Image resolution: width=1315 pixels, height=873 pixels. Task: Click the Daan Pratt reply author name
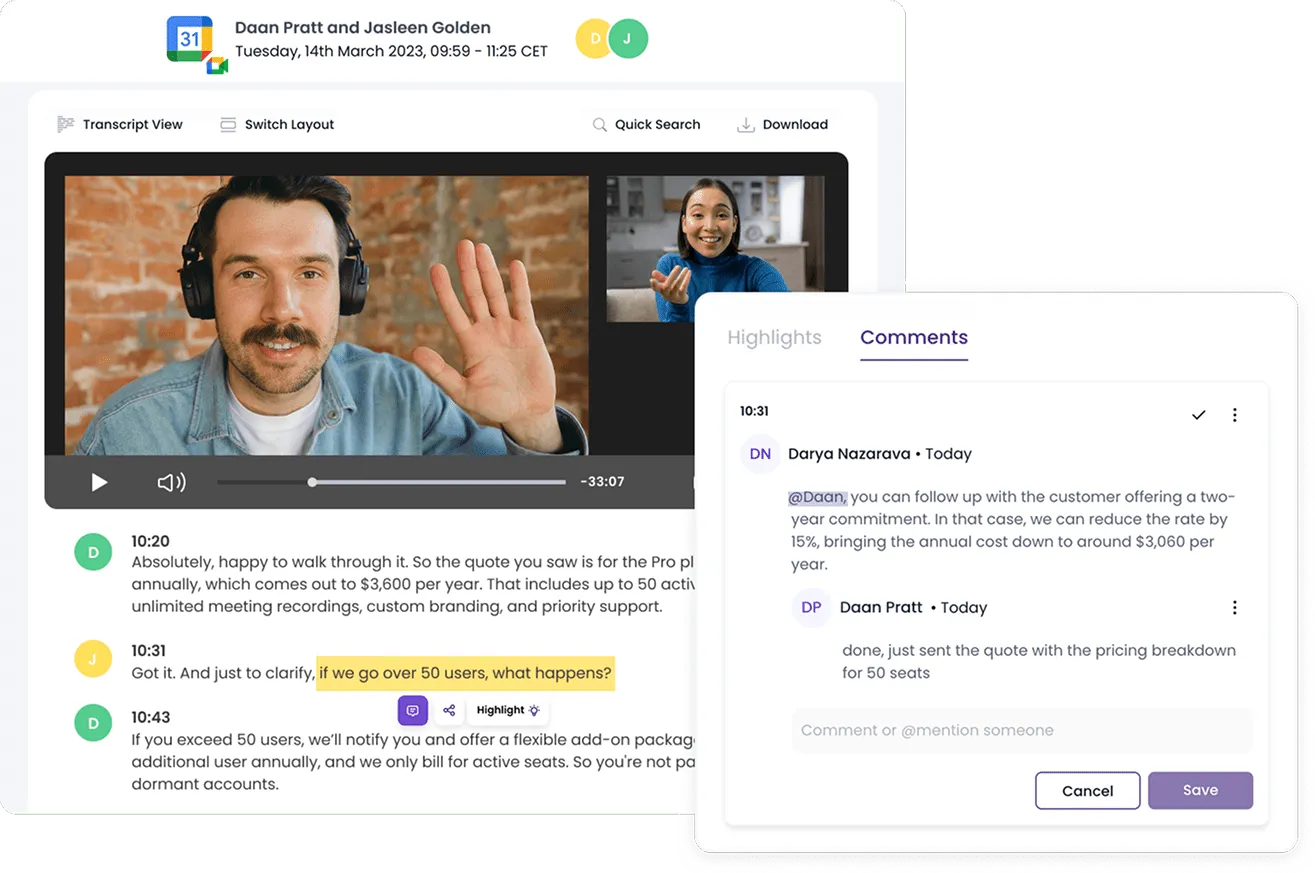pos(881,607)
